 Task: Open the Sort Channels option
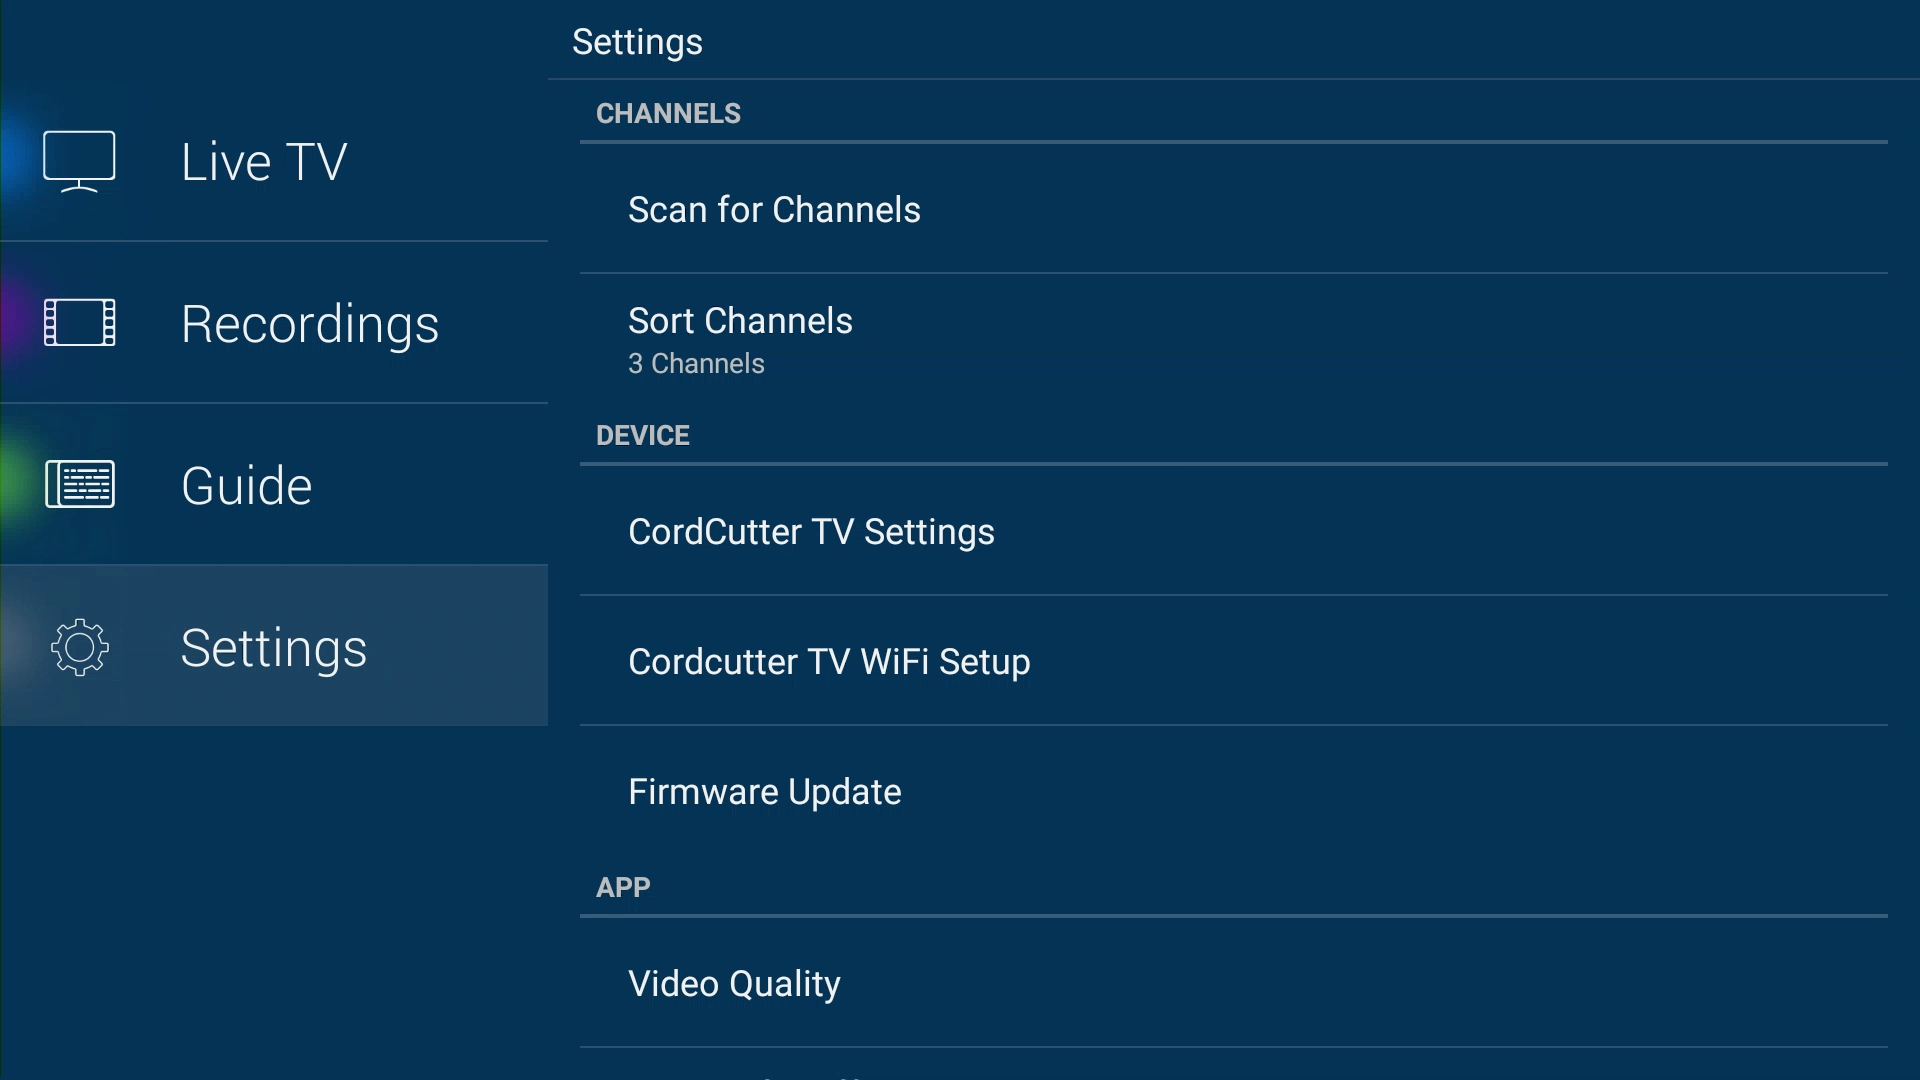(x=740, y=321)
